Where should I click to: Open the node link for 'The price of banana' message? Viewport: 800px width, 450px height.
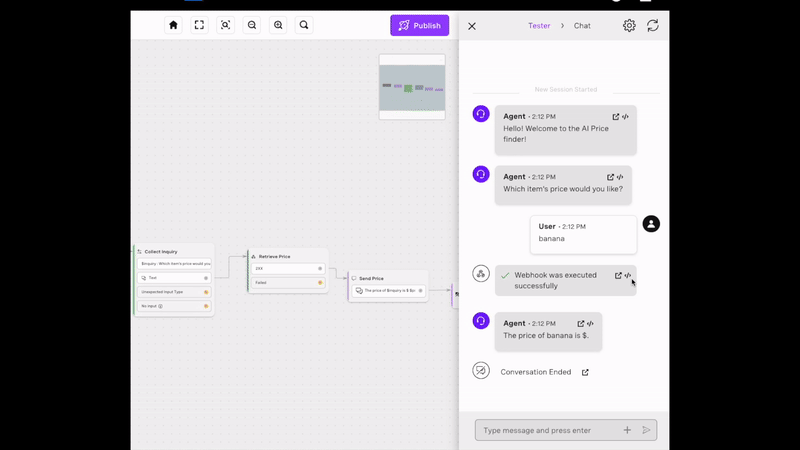click(x=581, y=323)
